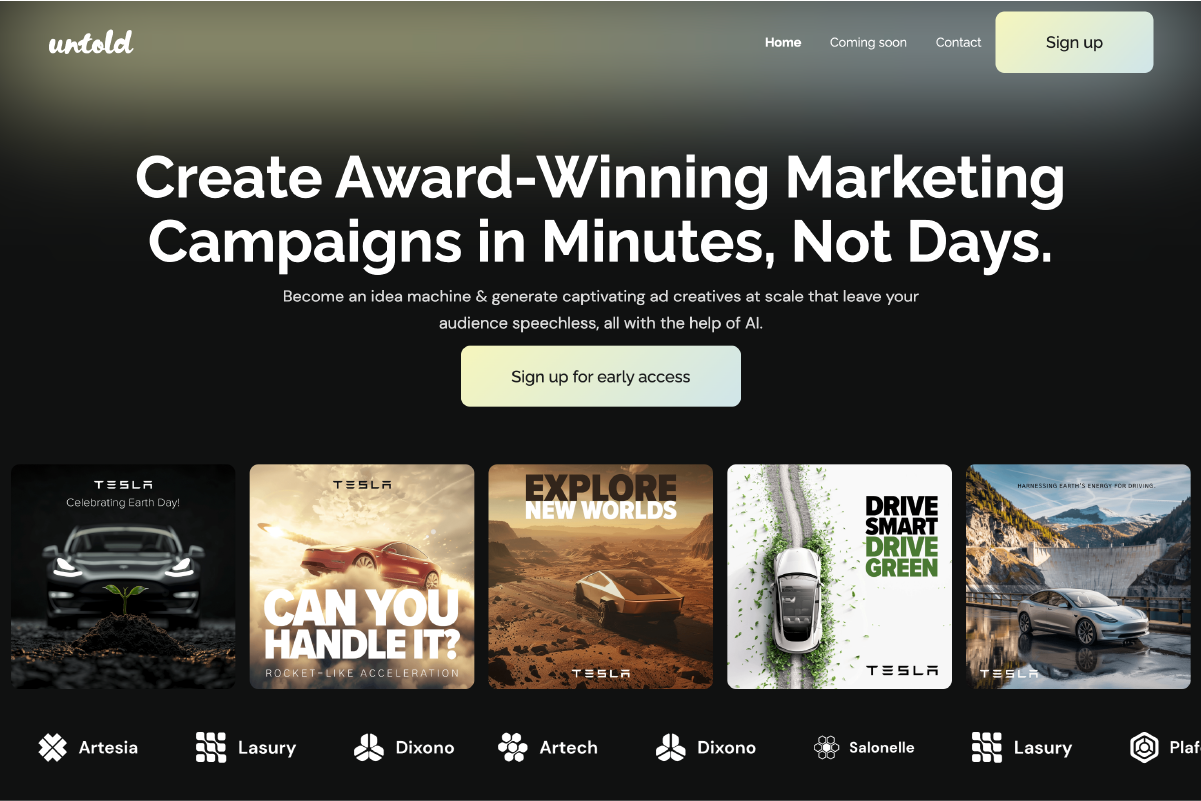
Task: Open the Can You Handle It ad
Action: [362, 576]
